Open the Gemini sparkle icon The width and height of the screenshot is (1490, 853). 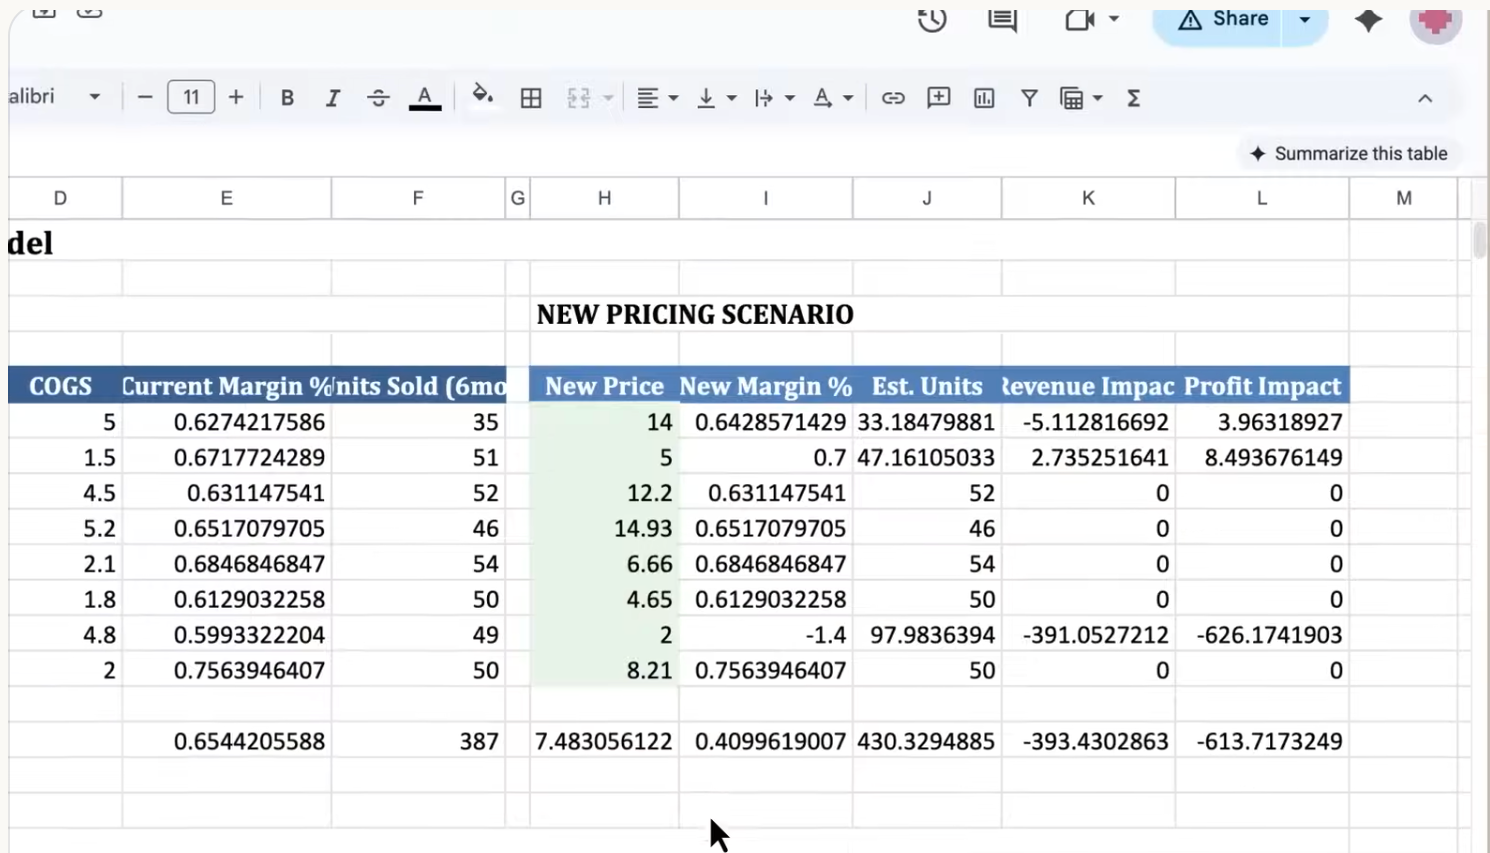tap(1368, 20)
